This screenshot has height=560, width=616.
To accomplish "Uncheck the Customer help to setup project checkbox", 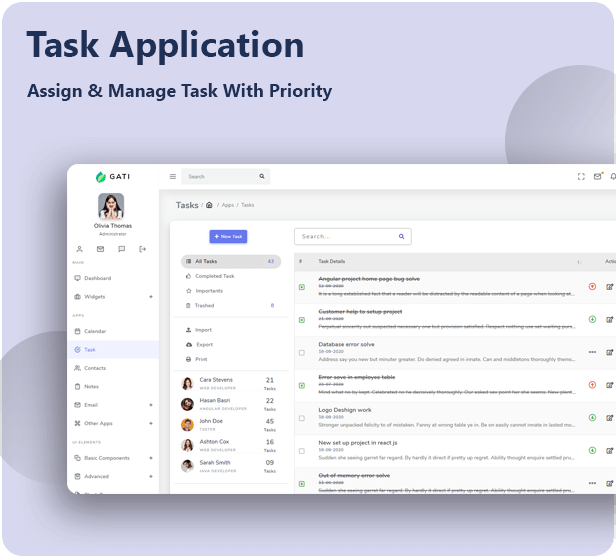I will coord(302,320).
